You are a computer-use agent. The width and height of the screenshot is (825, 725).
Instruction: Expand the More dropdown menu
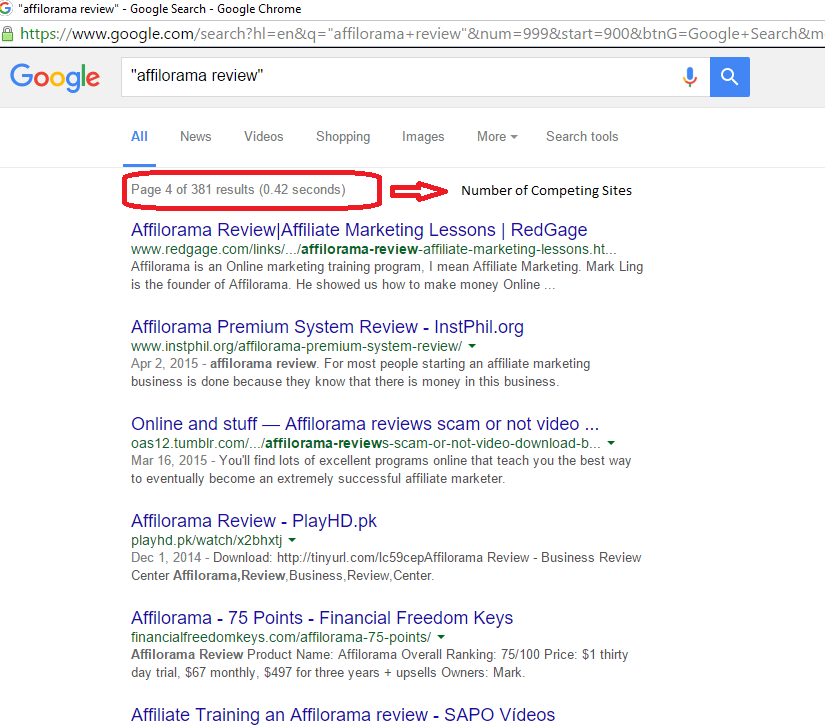[497, 137]
